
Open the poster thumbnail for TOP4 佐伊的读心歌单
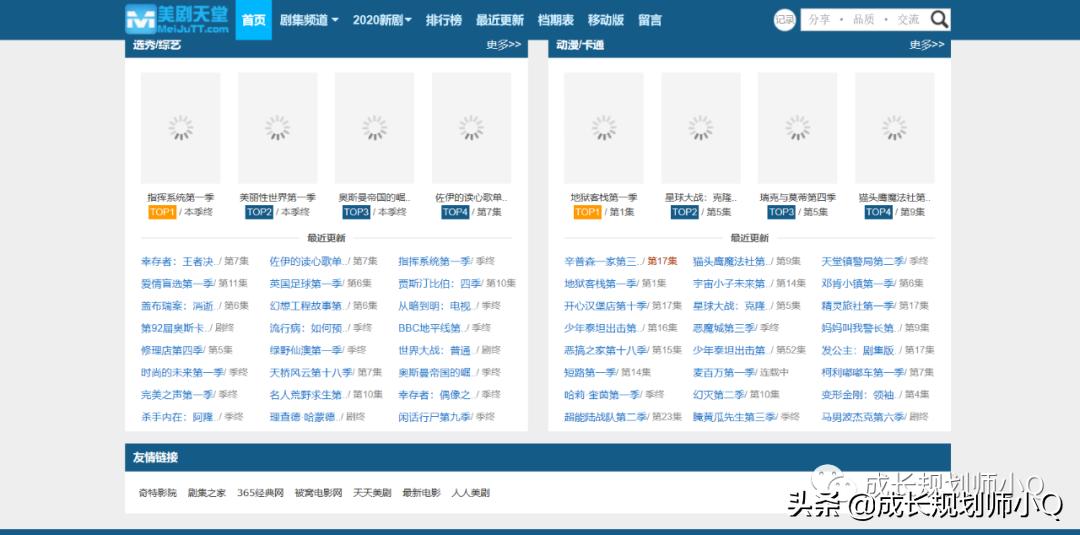click(472, 128)
